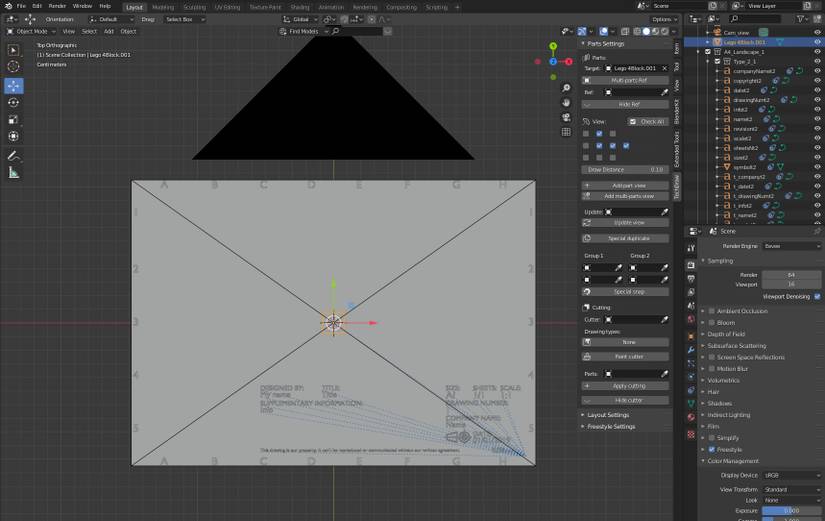Click the eyedropper next to Cutter field
This screenshot has width=825, height=521.
(x=665, y=319)
